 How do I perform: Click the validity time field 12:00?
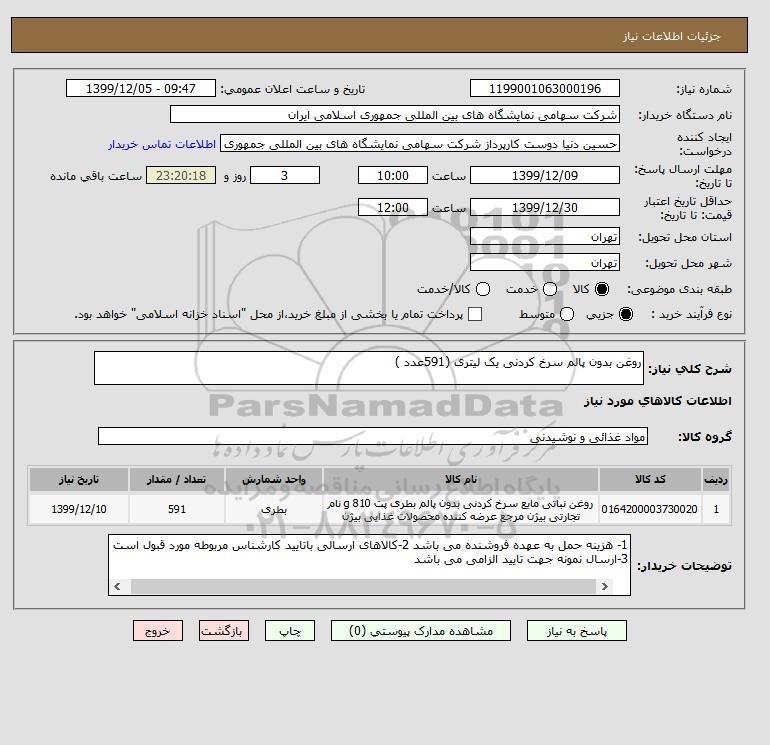click(393, 207)
